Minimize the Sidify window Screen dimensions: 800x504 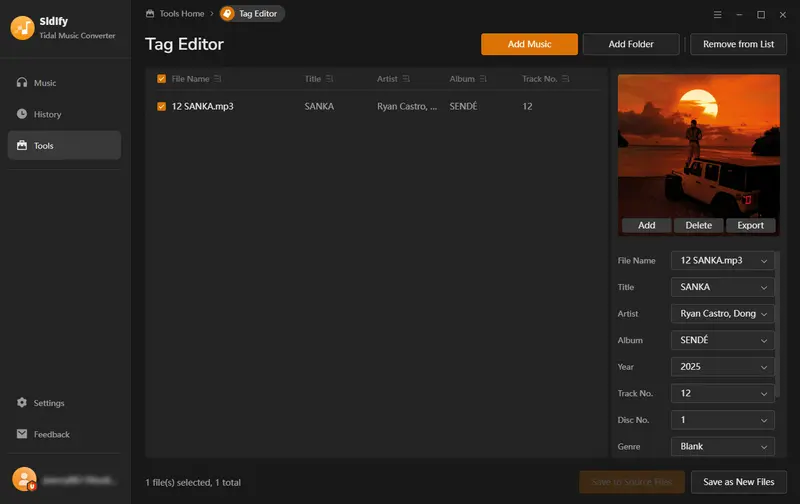coord(739,15)
